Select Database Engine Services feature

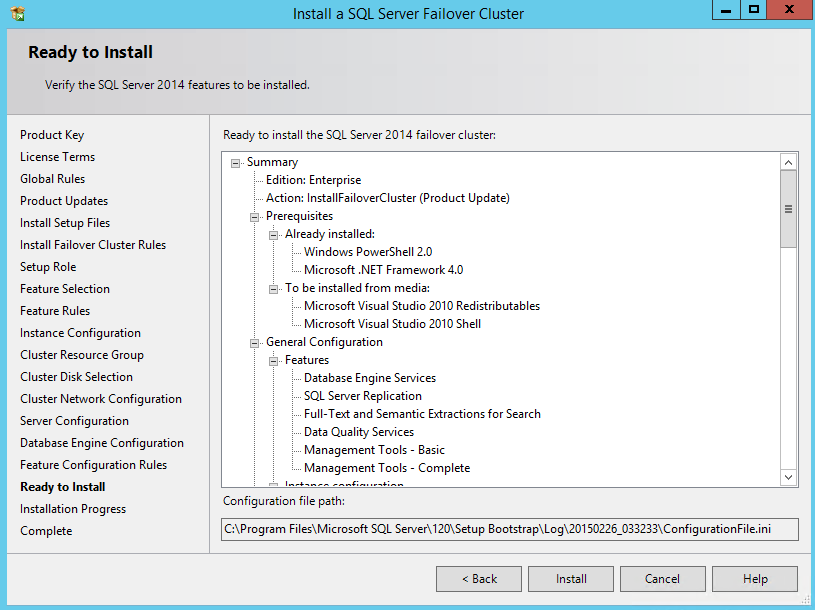(370, 378)
